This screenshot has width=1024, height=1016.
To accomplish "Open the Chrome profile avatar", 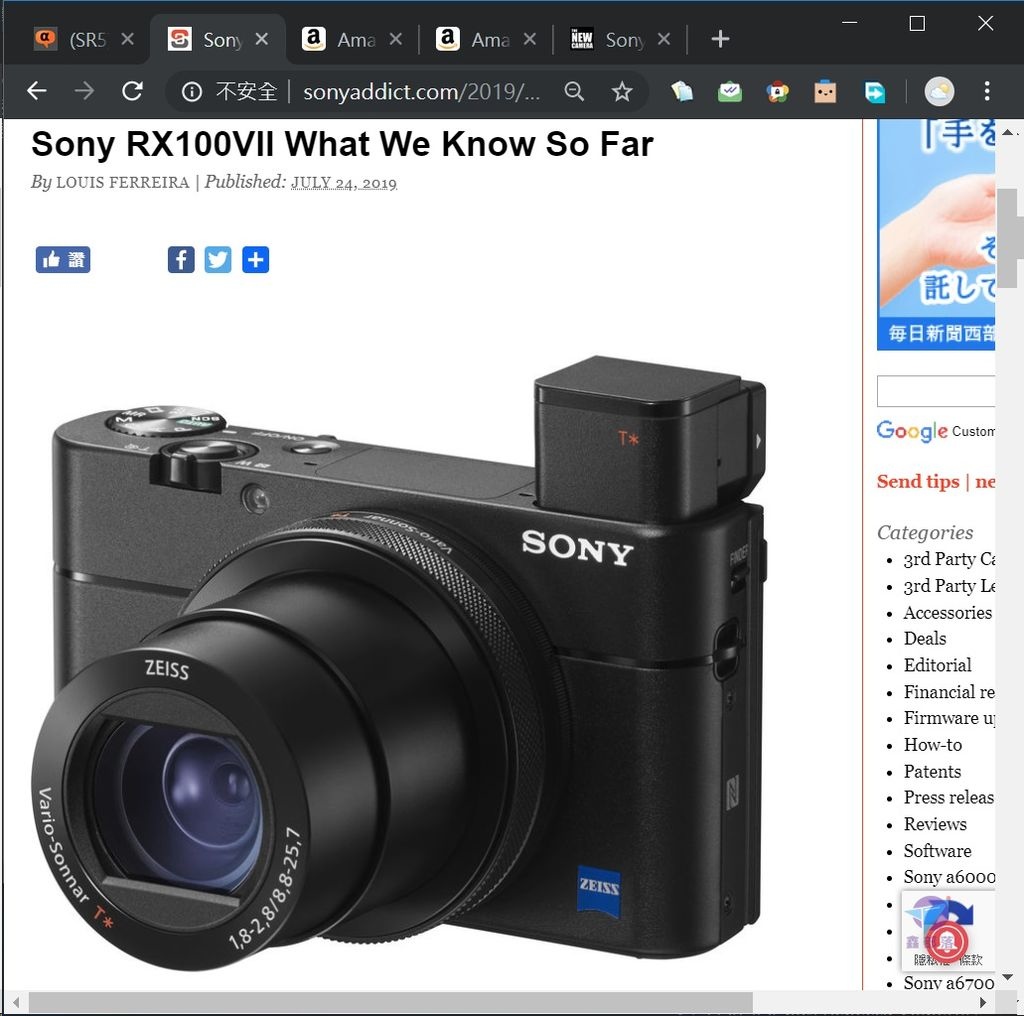I will tap(939, 91).
